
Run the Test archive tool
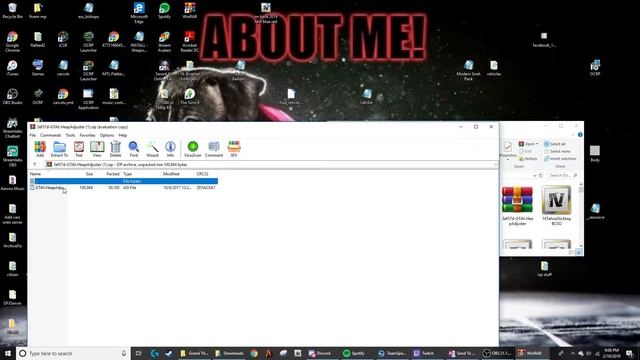pyautogui.click(x=79, y=149)
